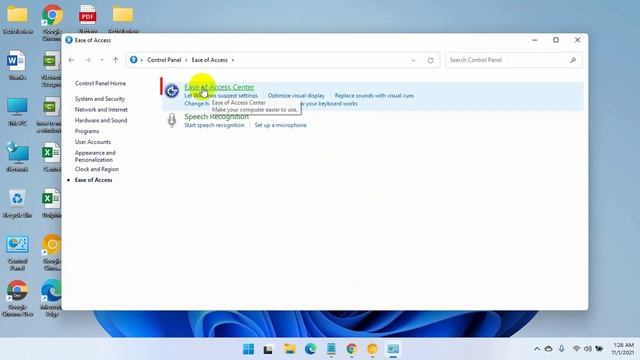640x360 pixels.
Task: Select Ease of Access breadcrumb segment
Action: tap(209, 60)
